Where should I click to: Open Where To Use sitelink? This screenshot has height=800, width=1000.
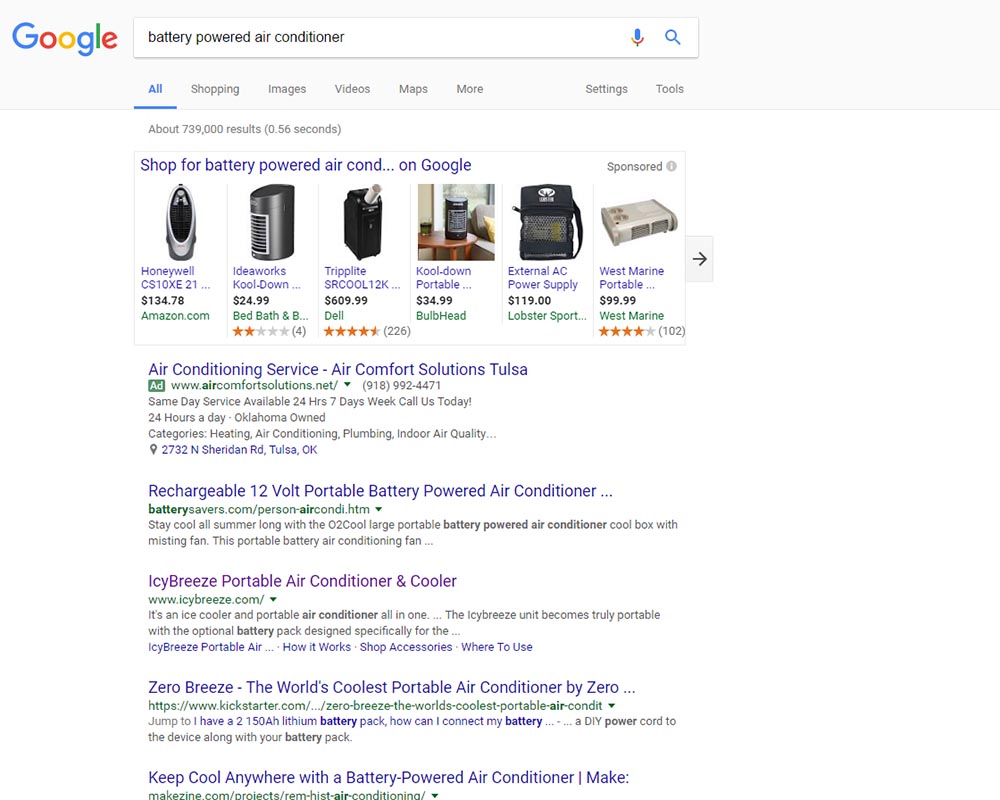(x=497, y=647)
